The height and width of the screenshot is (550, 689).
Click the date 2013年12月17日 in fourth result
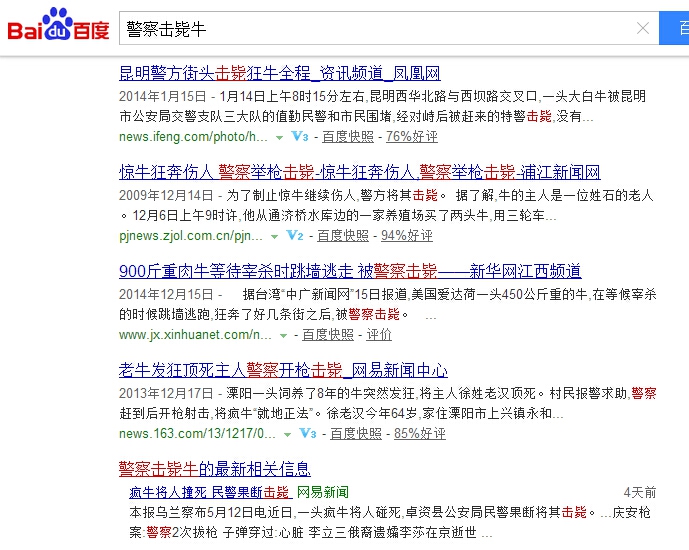click(166, 393)
